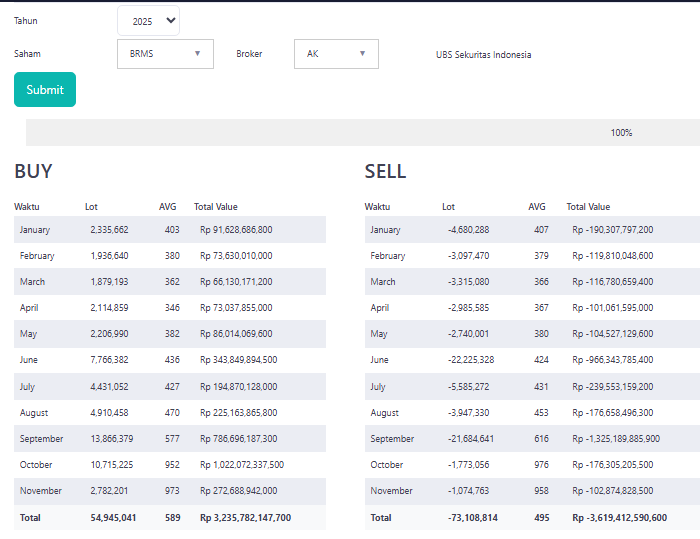Click the BUY total value Rp 3,235,782,147,700

tap(245, 518)
